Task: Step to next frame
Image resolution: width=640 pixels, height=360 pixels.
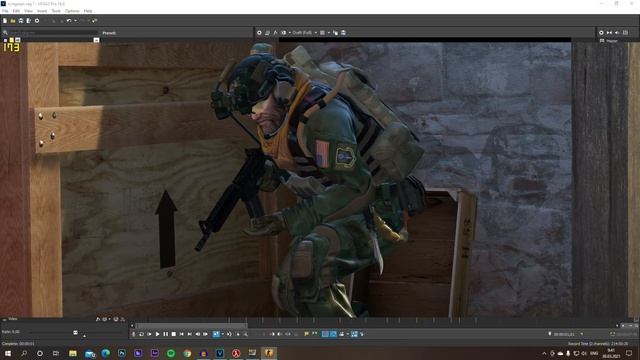Action: point(206,334)
